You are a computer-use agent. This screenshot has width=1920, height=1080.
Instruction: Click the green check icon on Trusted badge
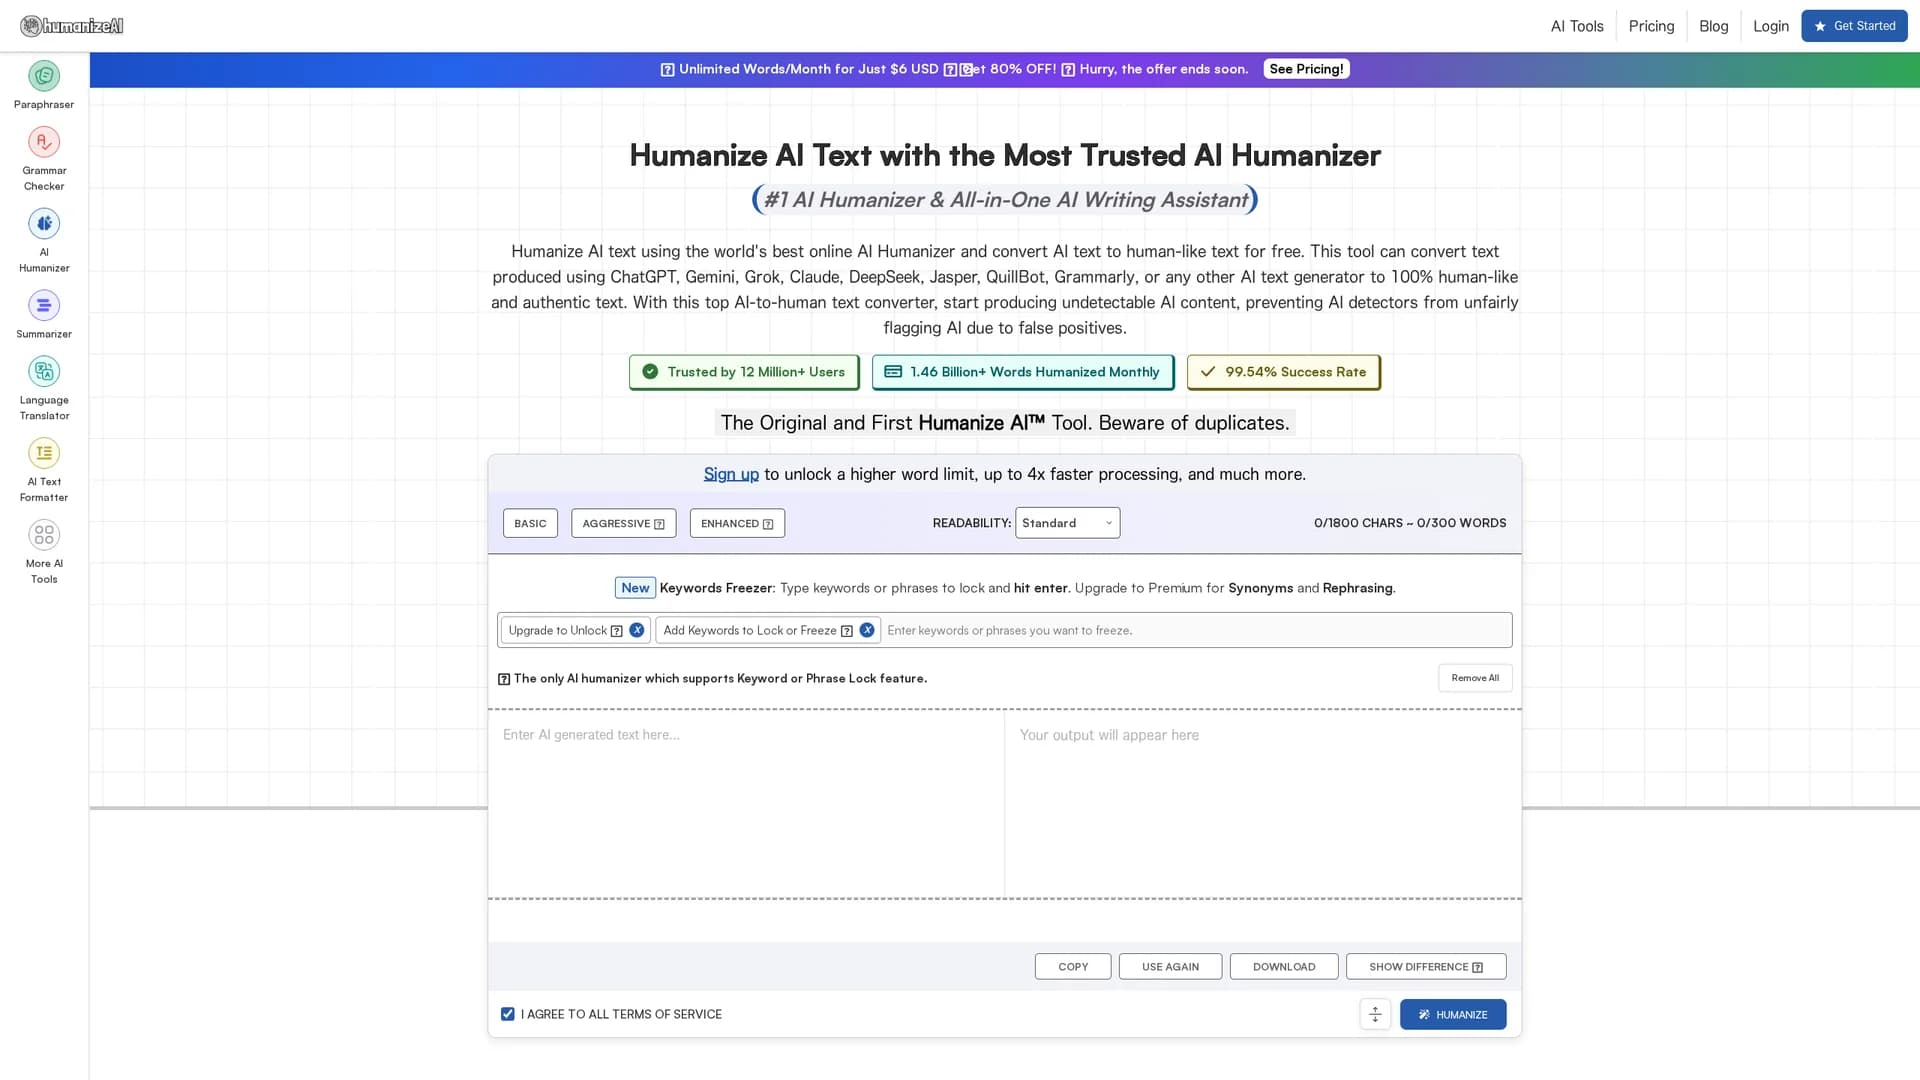coord(650,372)
